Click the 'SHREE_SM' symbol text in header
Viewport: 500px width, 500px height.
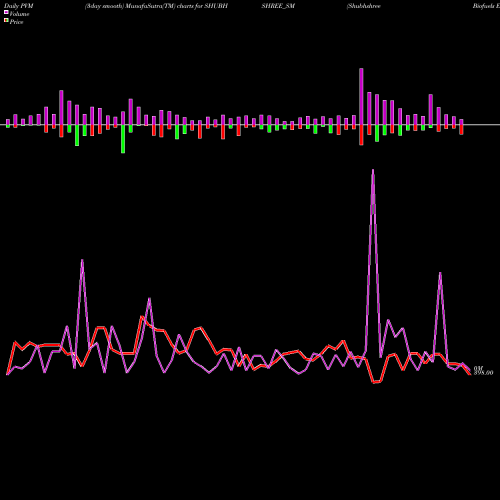278,6
